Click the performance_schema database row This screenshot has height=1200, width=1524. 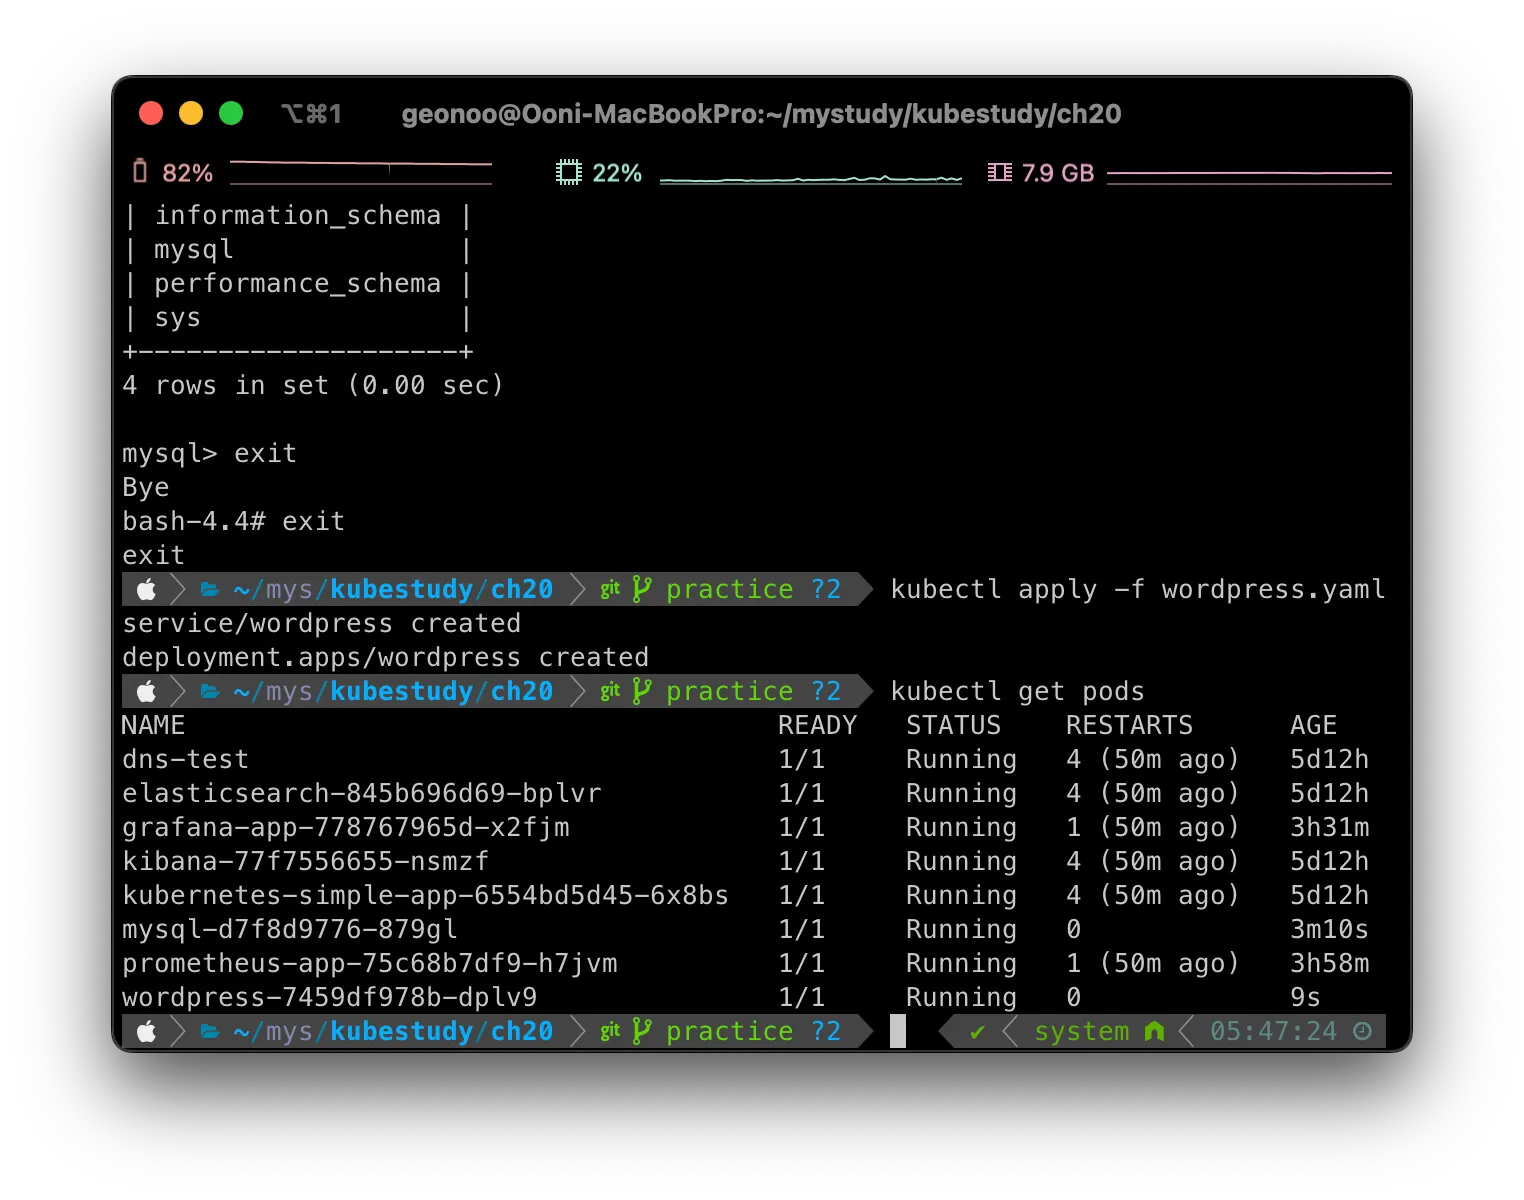(x=297, y=284)
